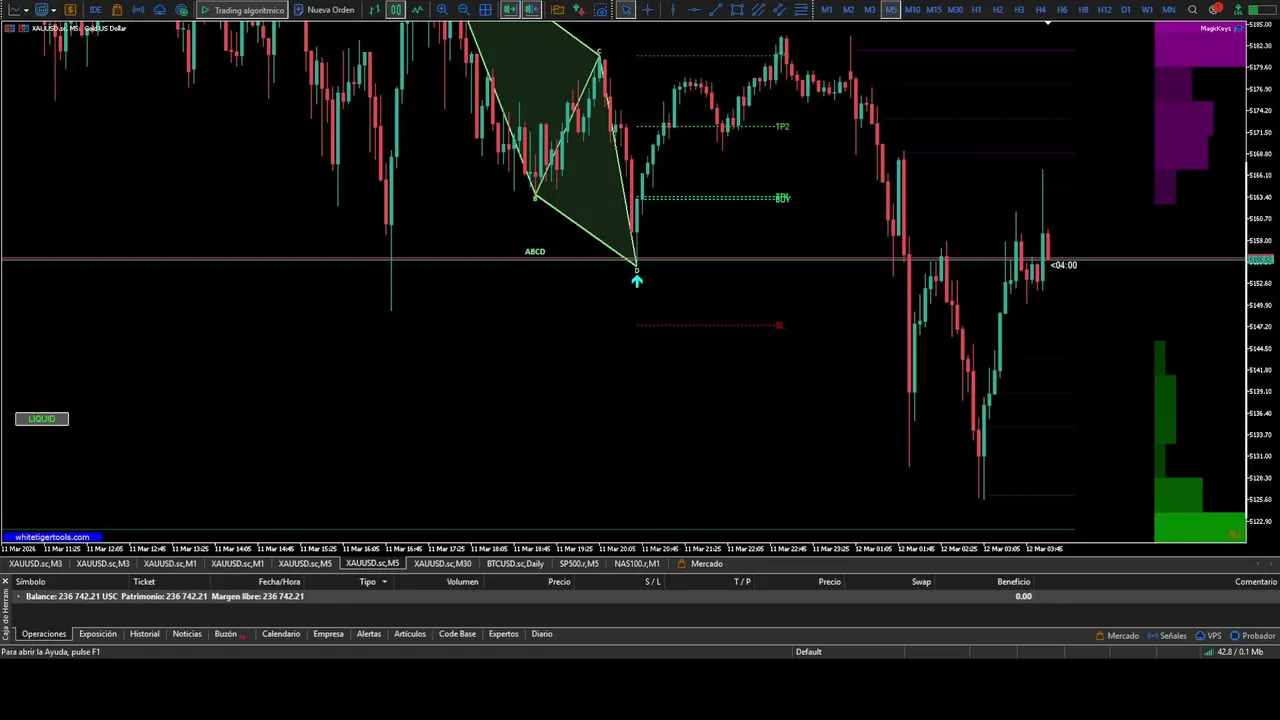Open the whitetigertools.com link
The image size is (1280, 720).
[x=52, y=537]
